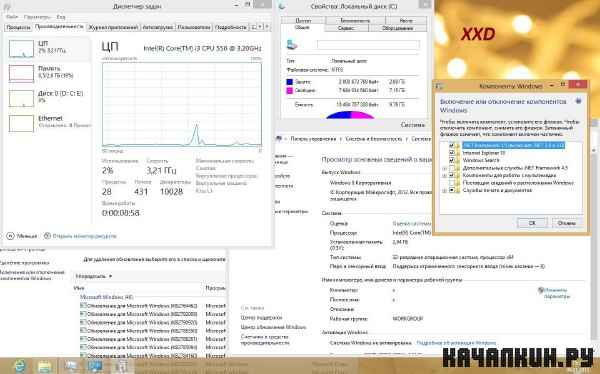Click the local disk drive icon in properties
Image resolution: width=600 pixels, height=374 pixels.
click(292, 45)
